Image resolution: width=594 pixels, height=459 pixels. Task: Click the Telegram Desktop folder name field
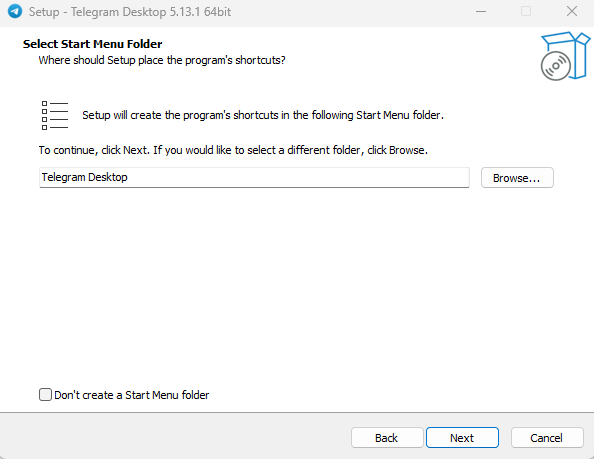point(254,177)
